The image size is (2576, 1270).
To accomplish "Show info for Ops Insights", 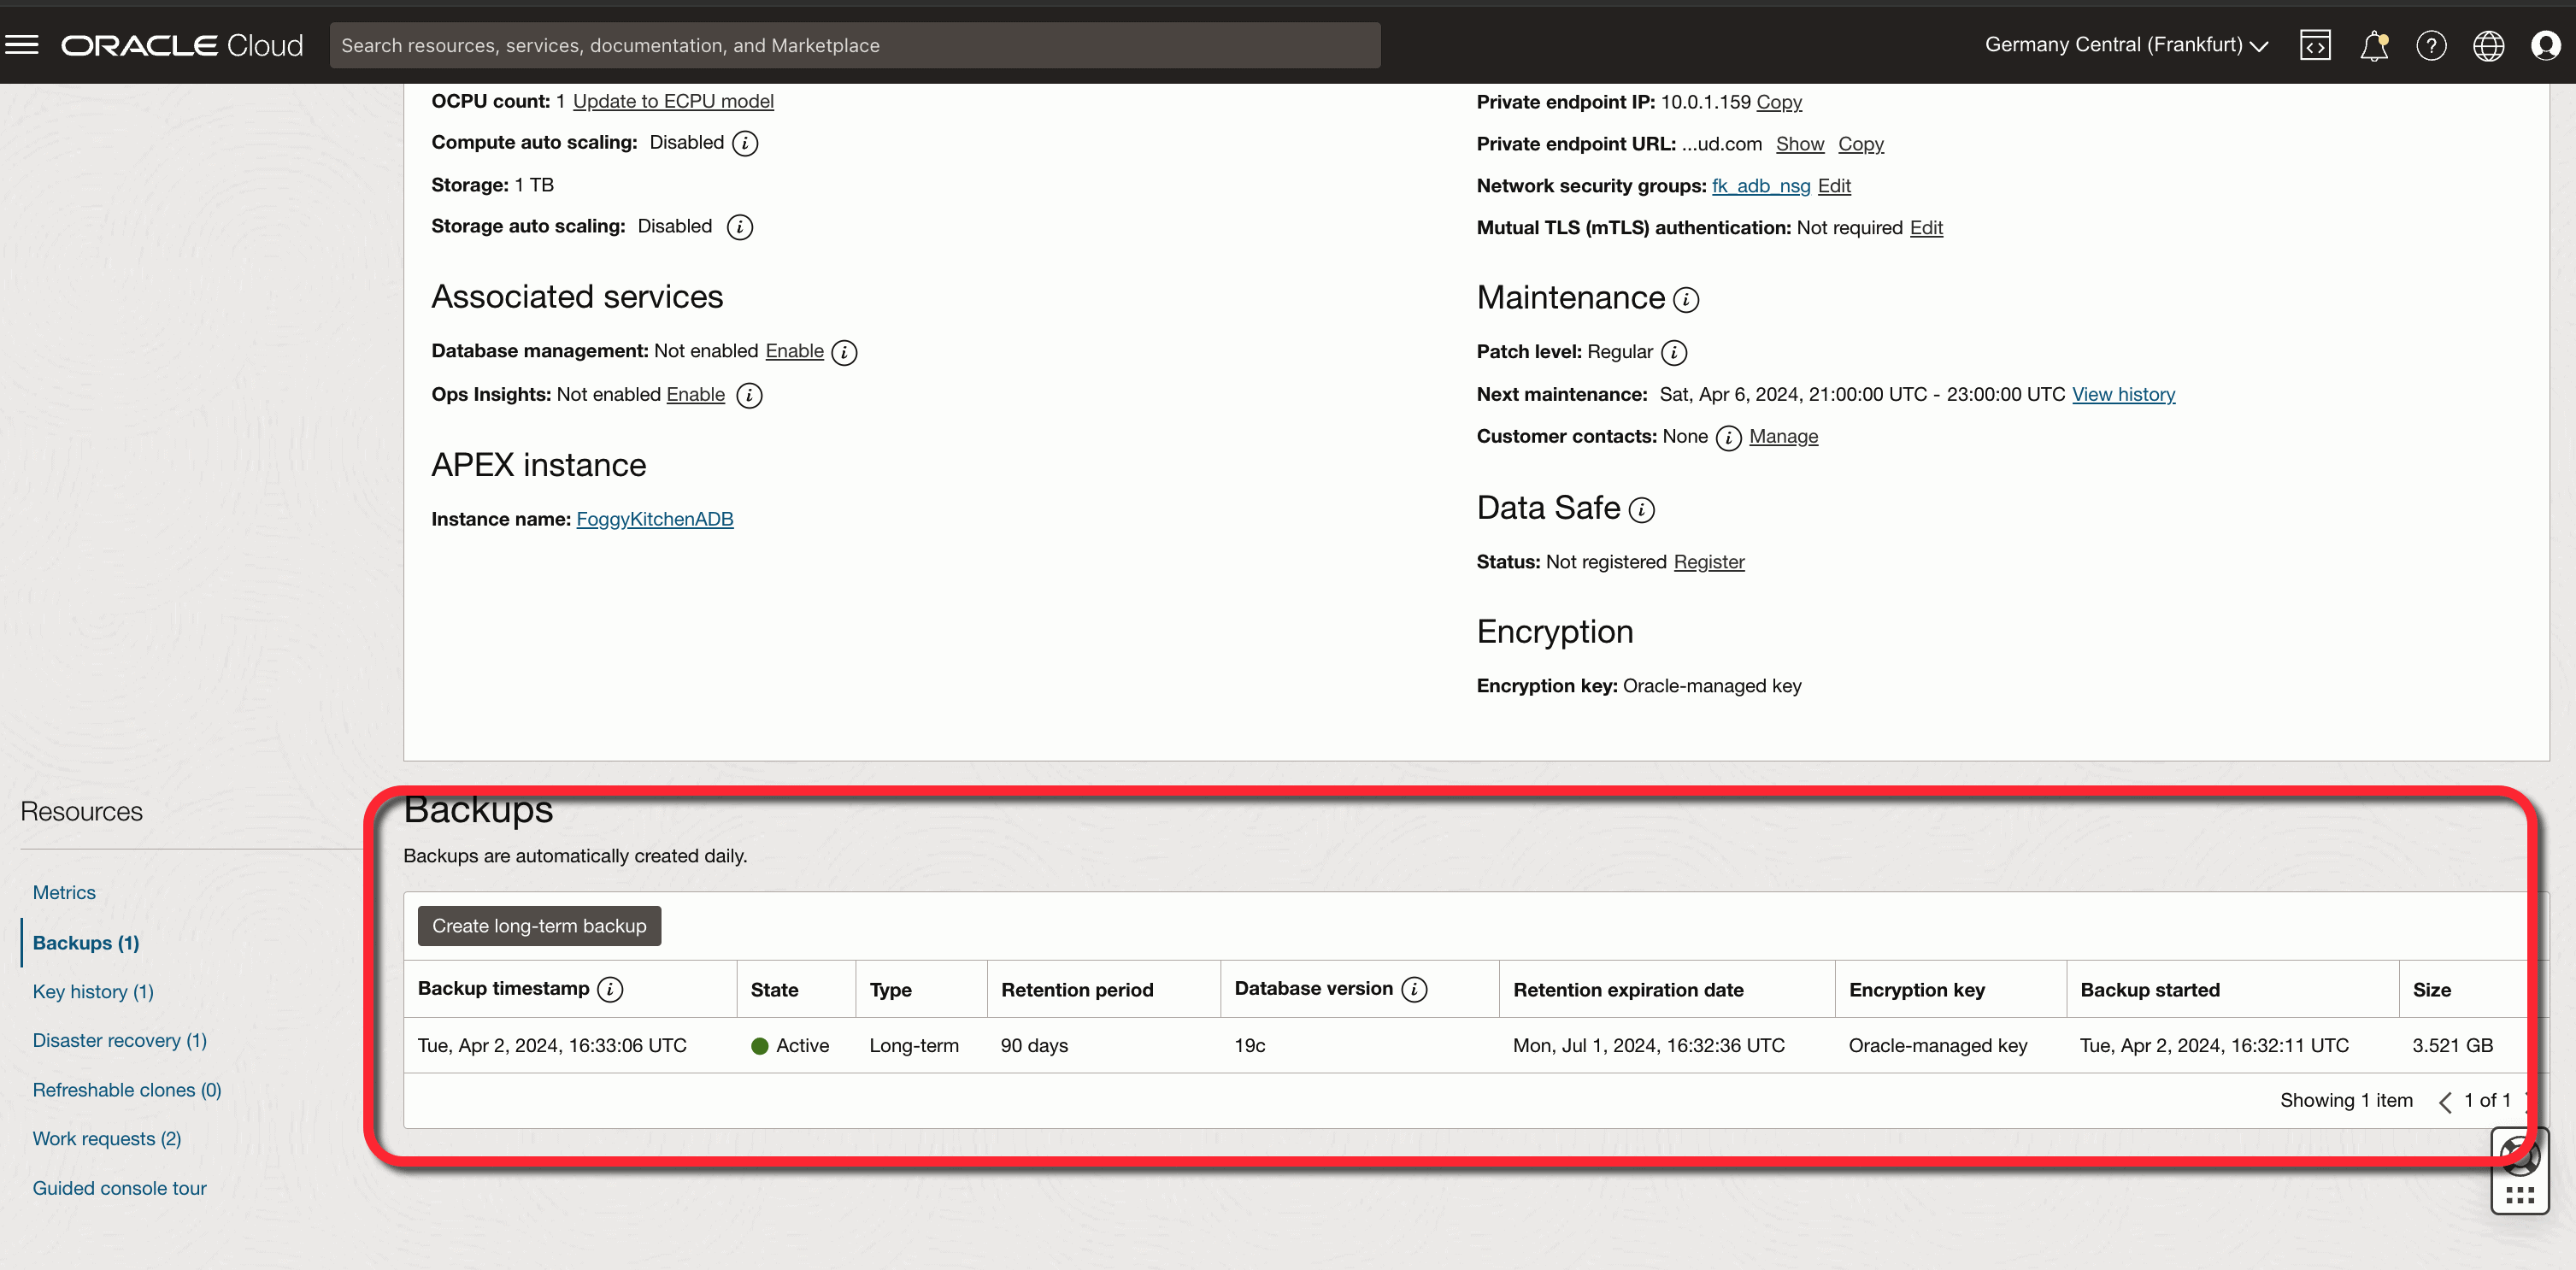I will 749,395.
